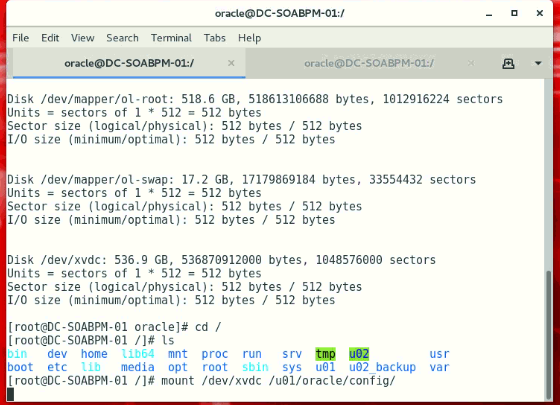Close the terminal window

tap(540, 13)
